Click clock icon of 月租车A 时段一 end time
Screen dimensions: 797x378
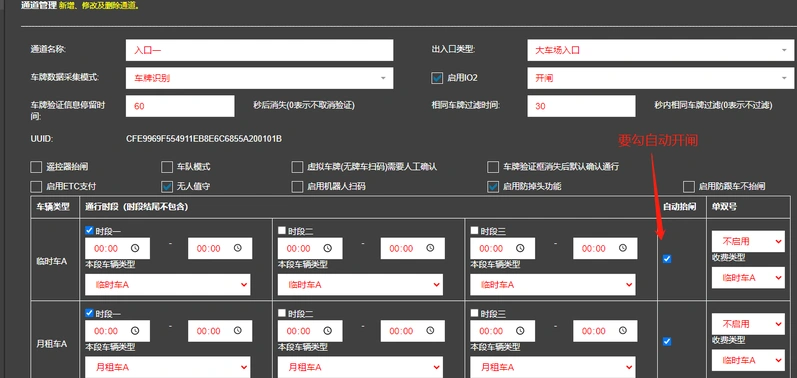[x=238, y=331]
